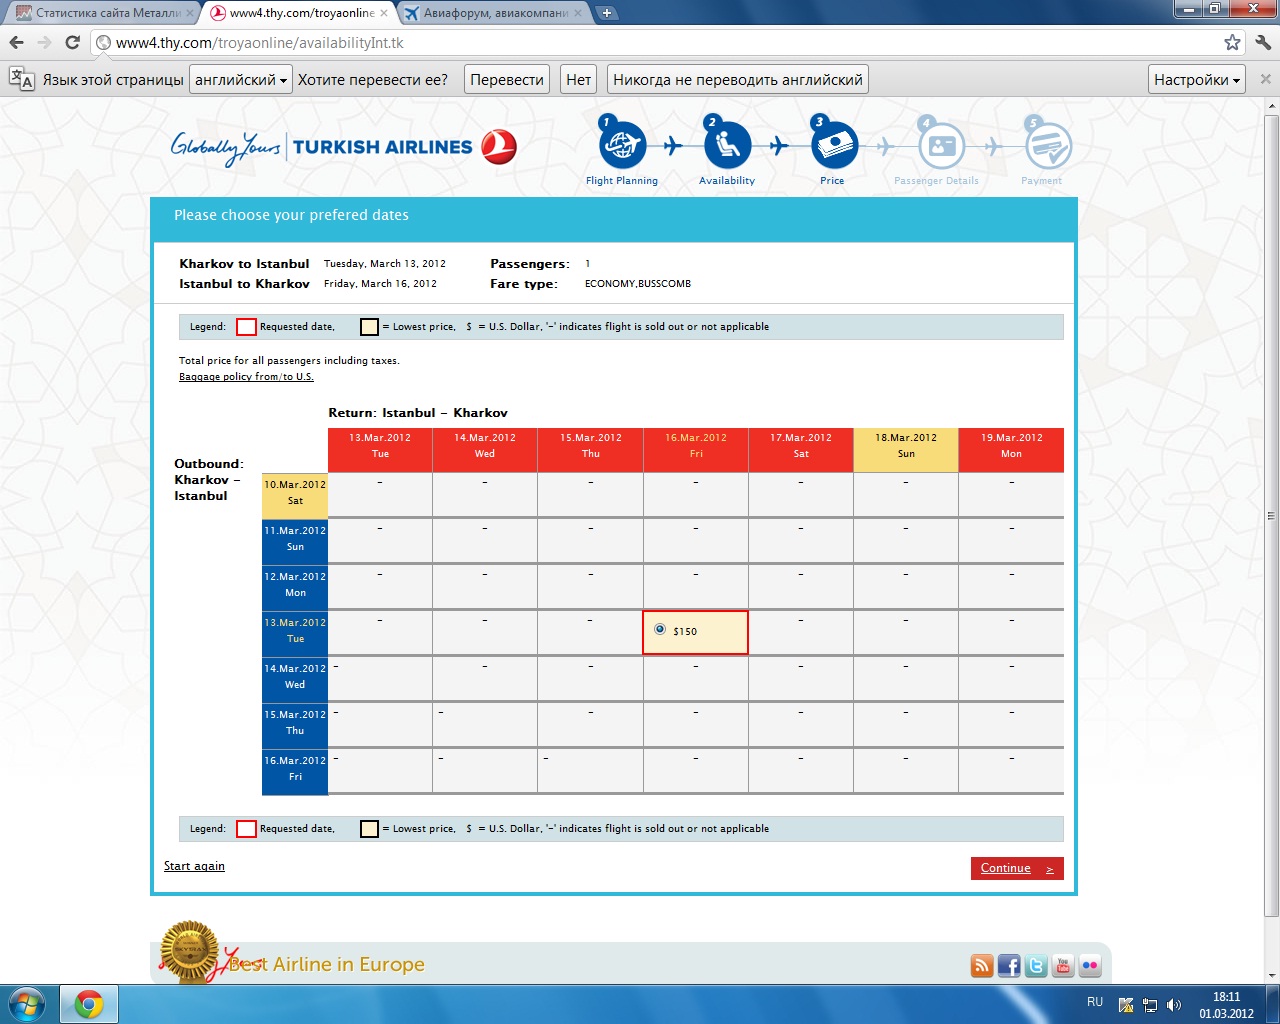Click the Start again link
Image resolution: width=1280 pixels, height=1024 pixels.
194,866
